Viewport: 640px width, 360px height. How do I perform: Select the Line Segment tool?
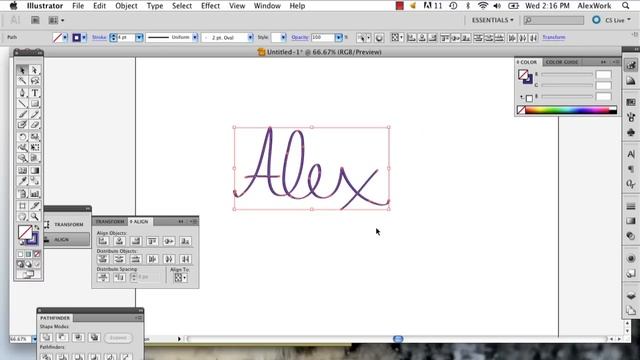22,104
